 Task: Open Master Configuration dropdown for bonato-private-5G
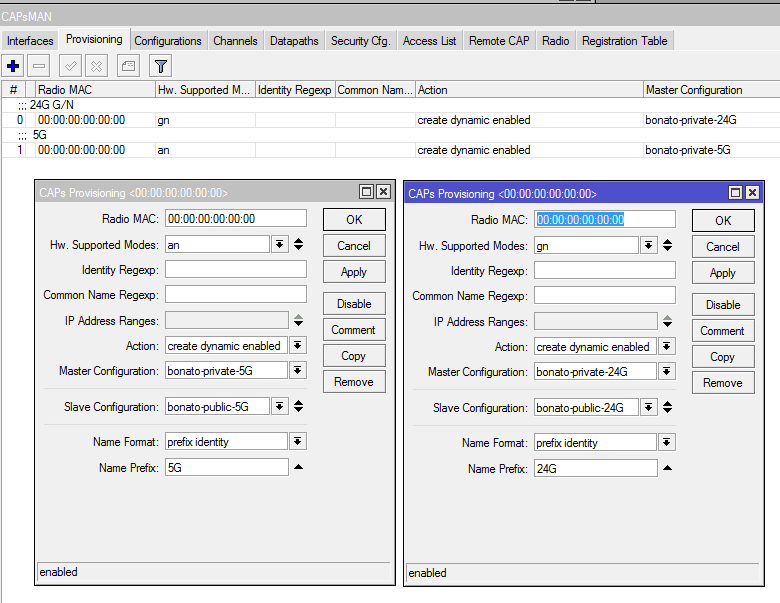pyautogui.click(x=297, y=370)
